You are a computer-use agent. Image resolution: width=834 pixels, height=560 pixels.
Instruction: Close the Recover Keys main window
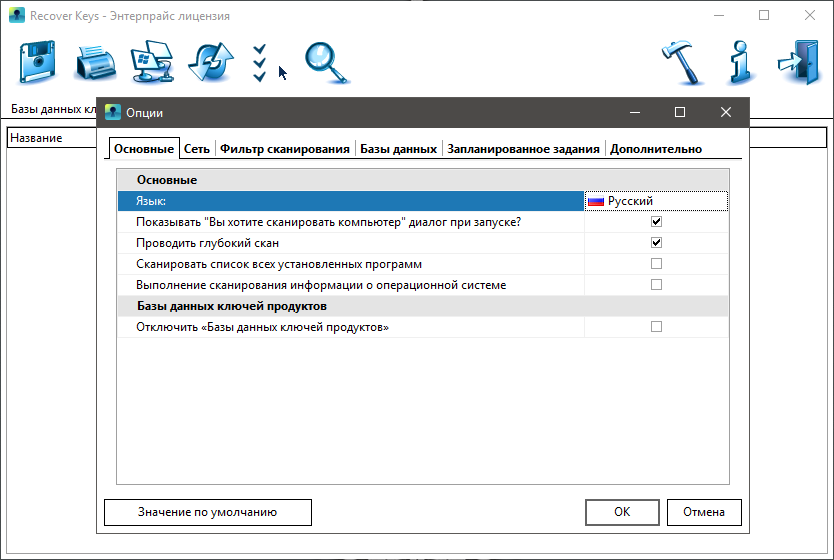pos(810,15)
